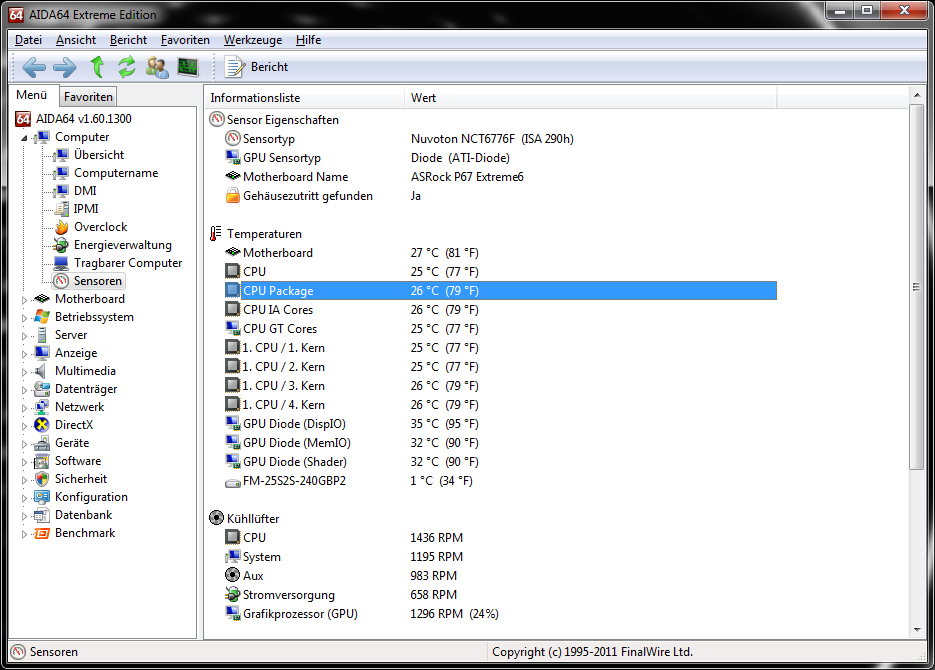Select the Computername tree item
935x670 pixels.
coord(116,173)
